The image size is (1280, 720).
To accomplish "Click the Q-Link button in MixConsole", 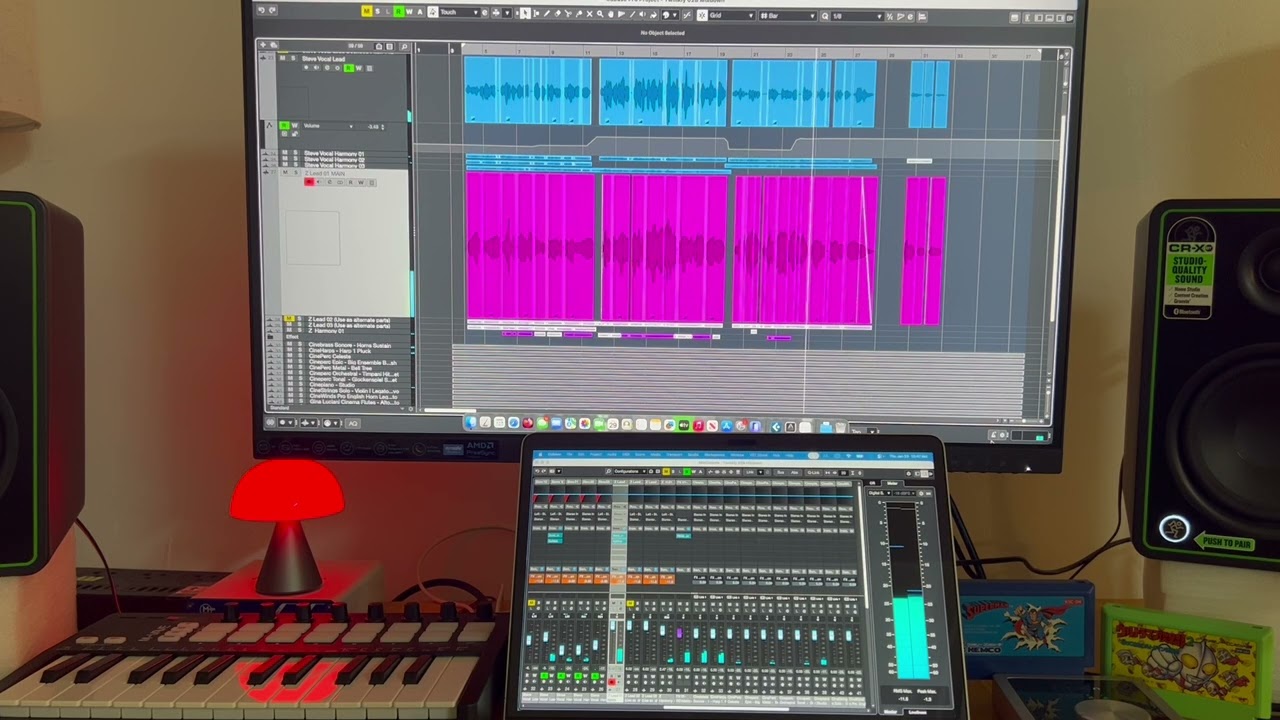I will [x=813, y=472].
